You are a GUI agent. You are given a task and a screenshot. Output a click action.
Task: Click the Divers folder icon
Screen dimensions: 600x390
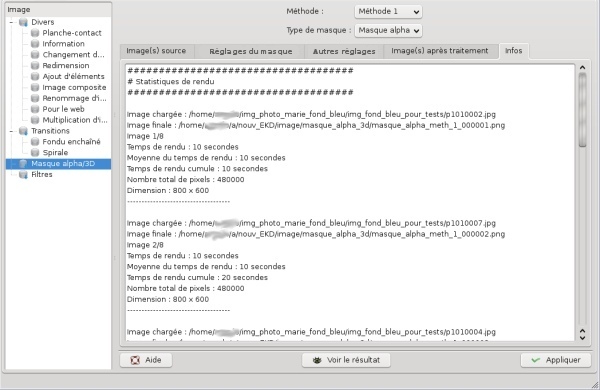[x=23, y=22]
